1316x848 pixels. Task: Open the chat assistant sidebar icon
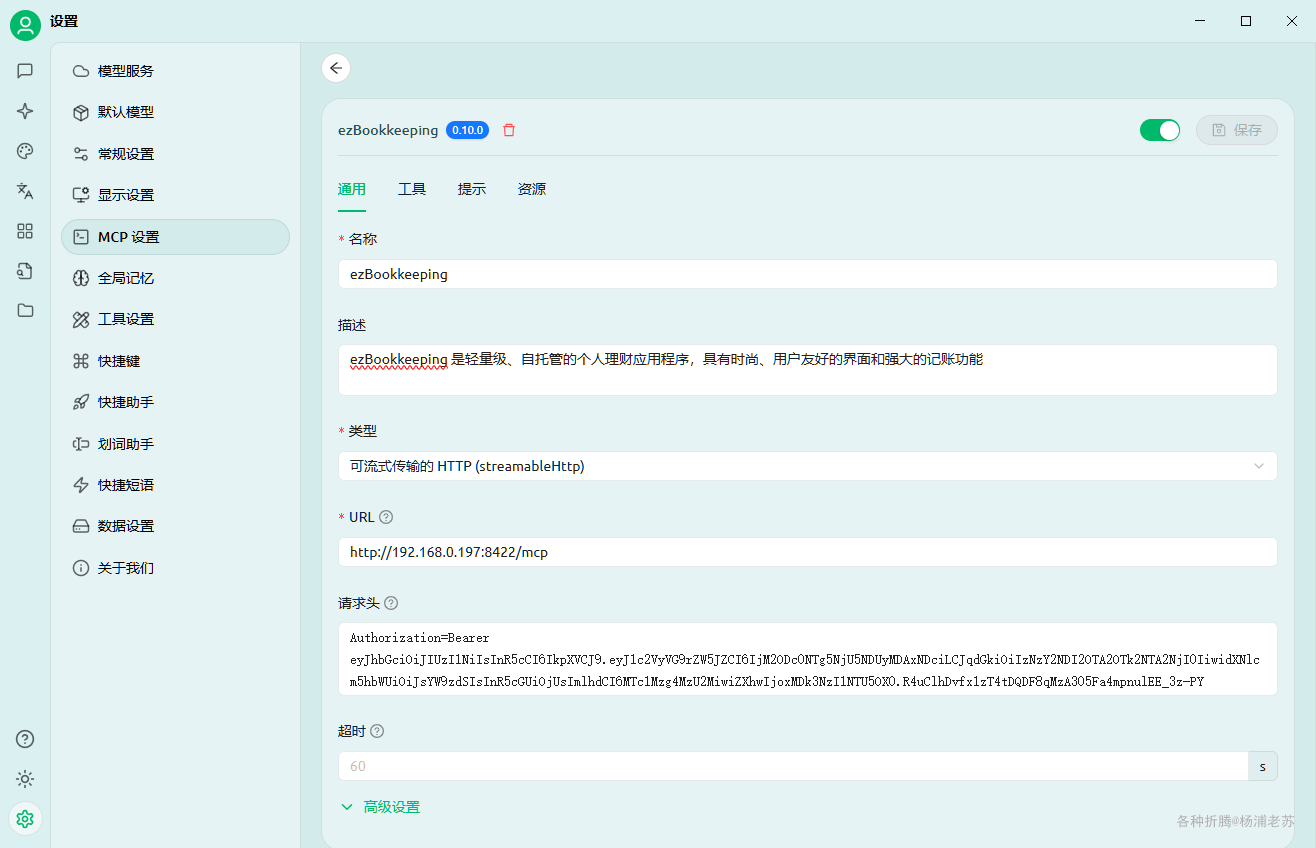[25, 71]
